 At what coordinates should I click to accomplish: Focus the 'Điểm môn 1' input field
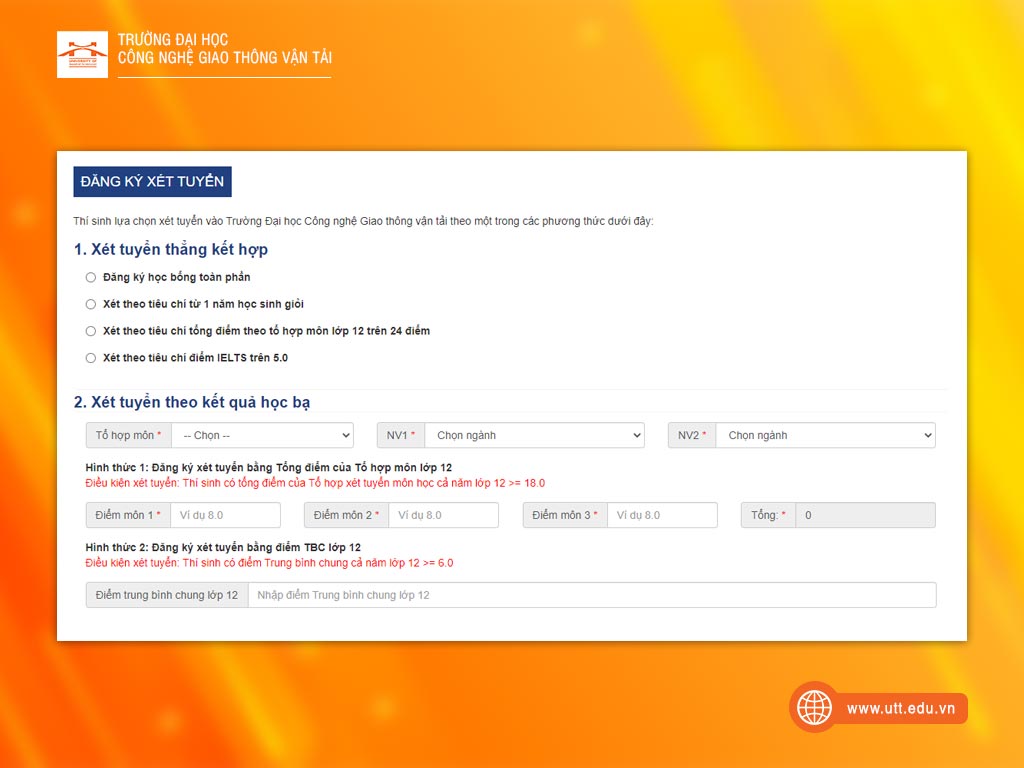(225, 515)
